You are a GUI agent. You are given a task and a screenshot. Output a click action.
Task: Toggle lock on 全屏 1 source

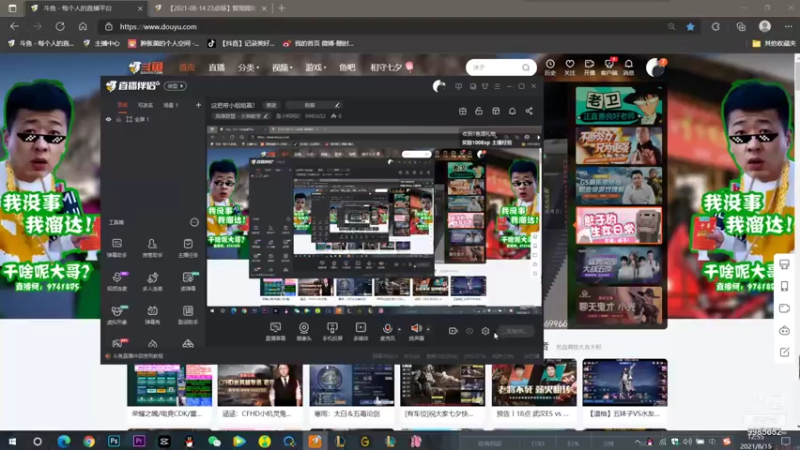tap(118, 119)
